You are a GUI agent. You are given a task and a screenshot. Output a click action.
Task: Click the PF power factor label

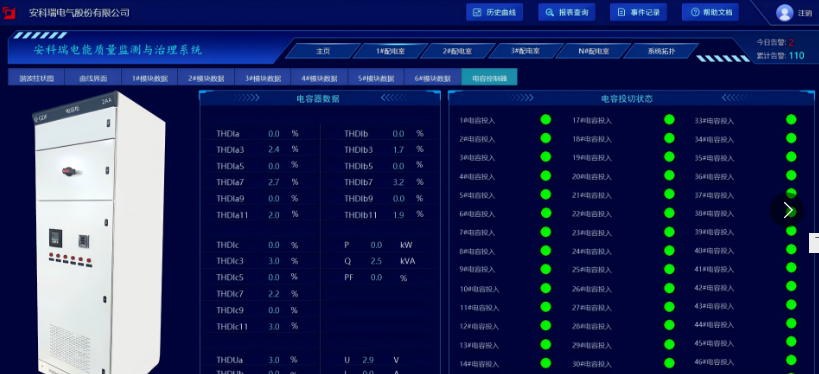[349, 277]
